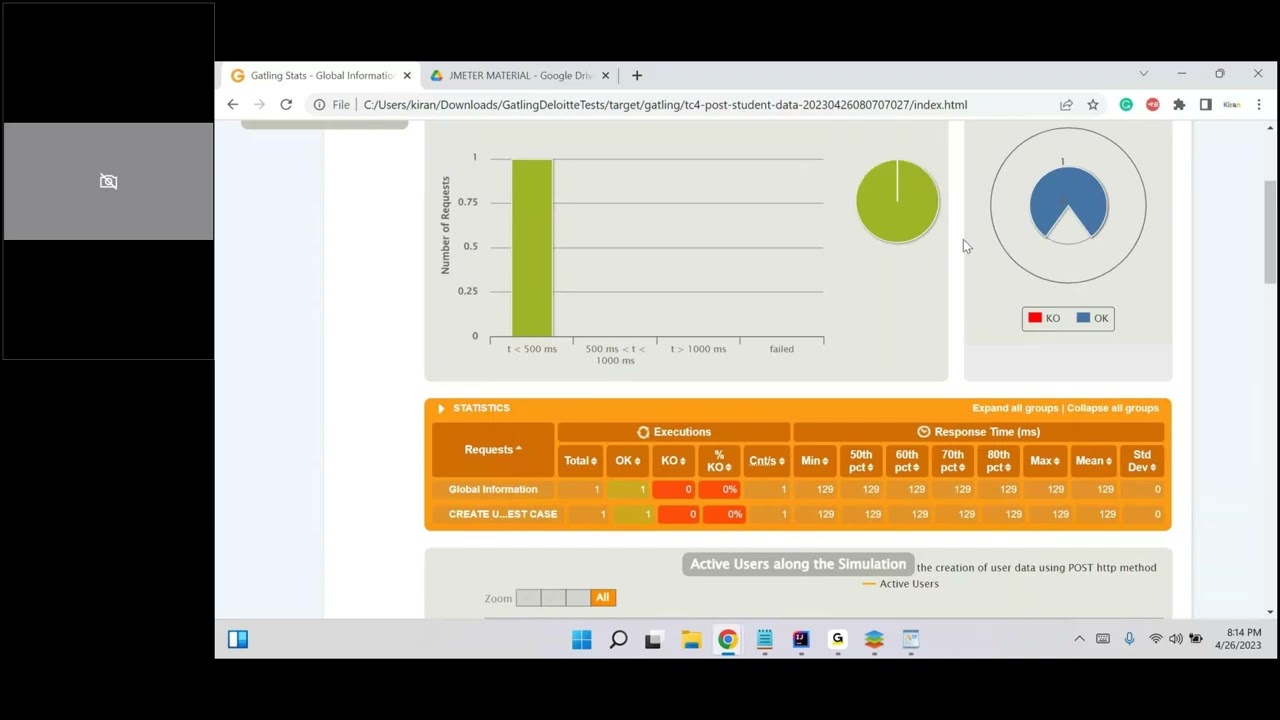Show hidden system tray icons
Viewport: 1280px width, 720px height.
[x=1079, y=639]
